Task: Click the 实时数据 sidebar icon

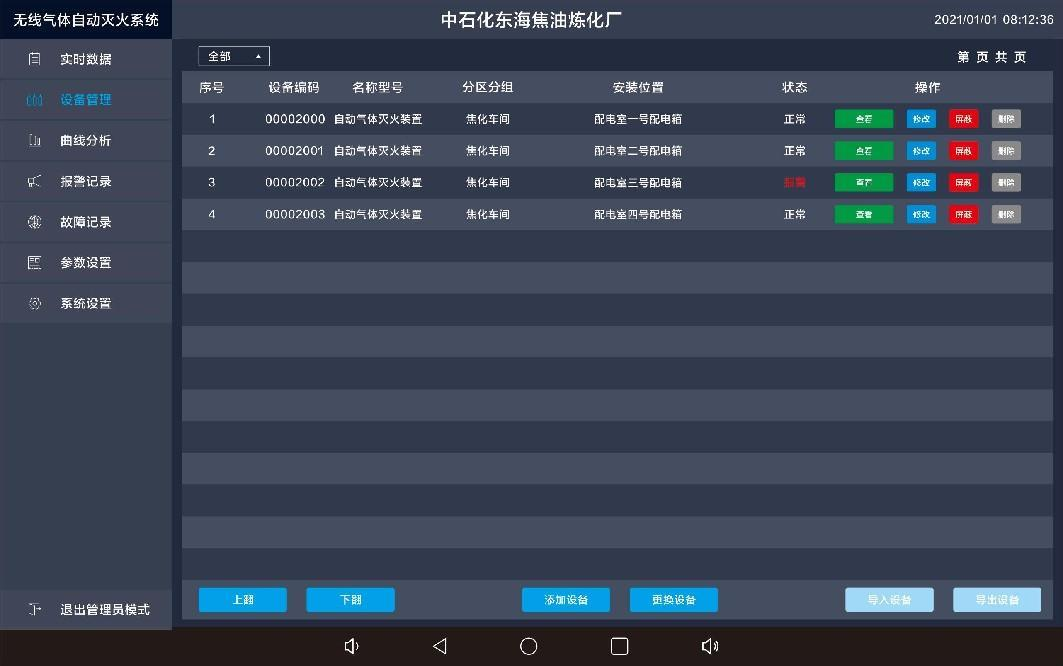Action: click(35, 59)
